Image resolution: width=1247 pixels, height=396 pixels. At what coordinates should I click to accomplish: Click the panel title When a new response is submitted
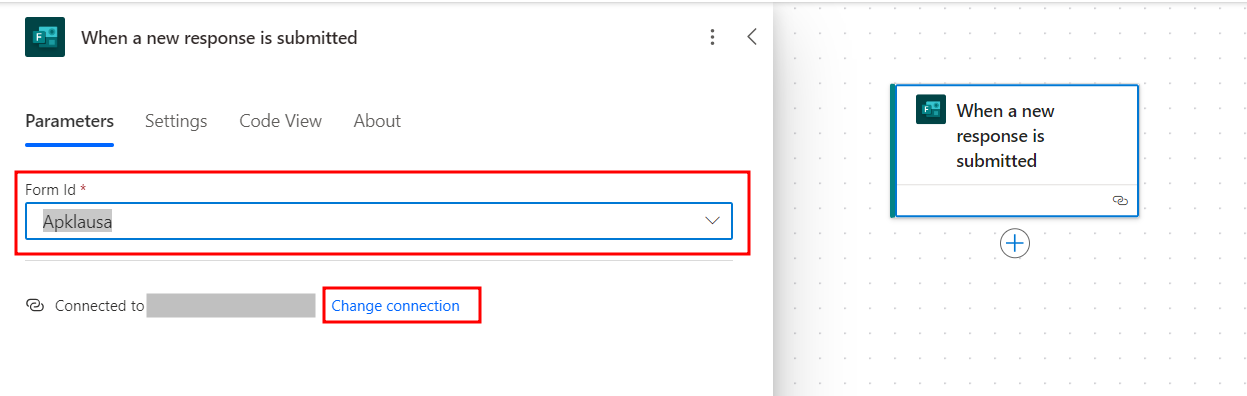pos(219,38)
